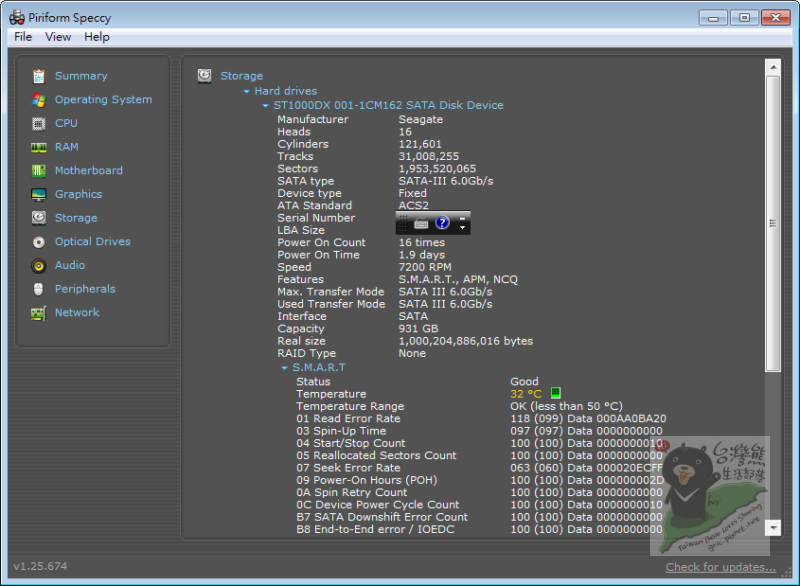800x586 pixels.
Task: Open the Network icon in sidebar
Action: pyautogui.click(x=39, y=313)
